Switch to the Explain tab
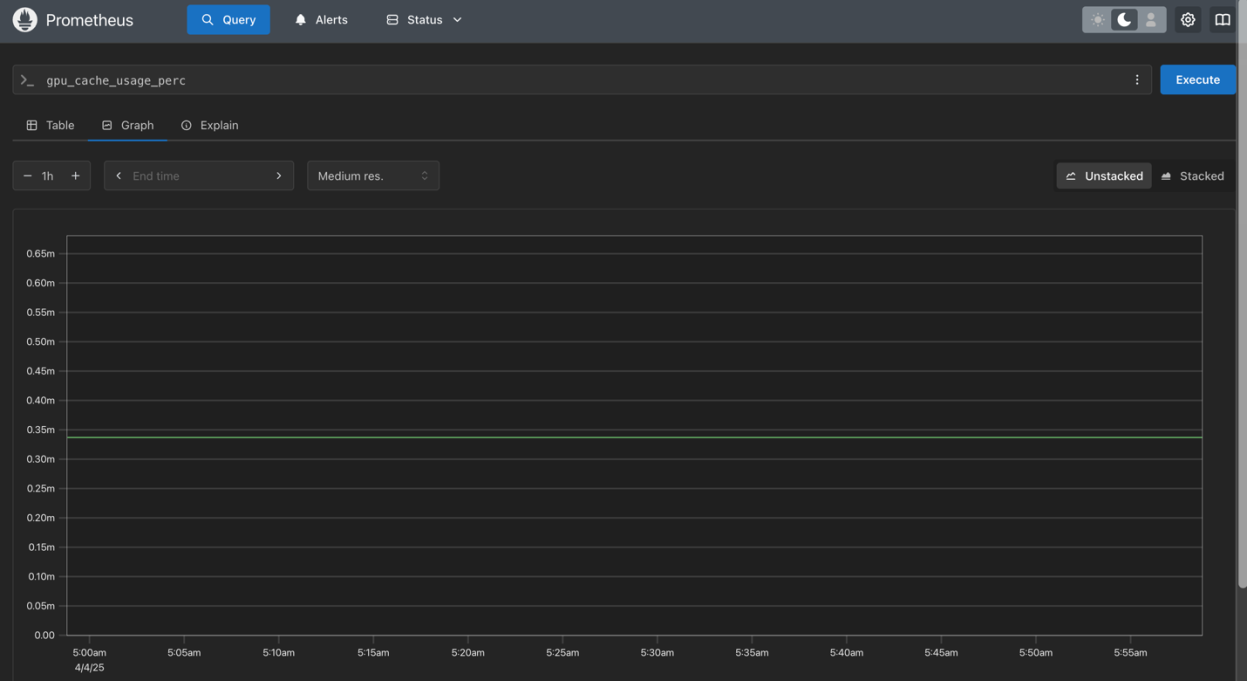The height and width of the screenshot is (681, 1247). 210,125
